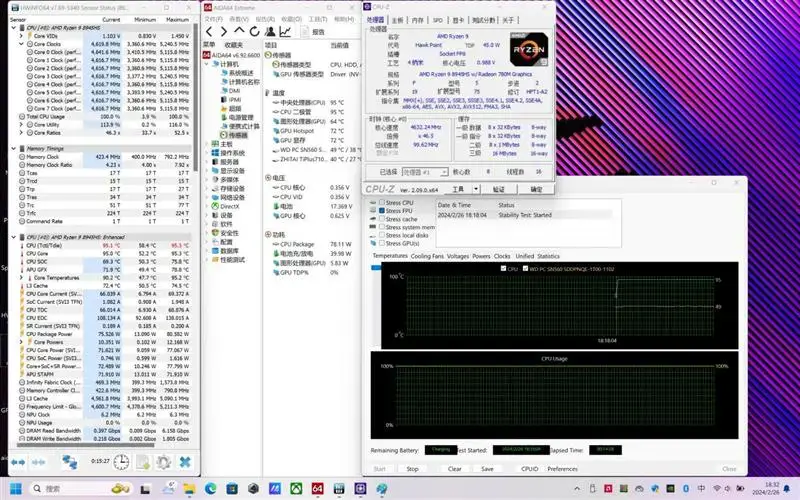Image resolution: width=800 pixels, height=500 pixels.
Task: Select 传感器 (sensor) item in AIDA64 tree
Action: (234, 135)
